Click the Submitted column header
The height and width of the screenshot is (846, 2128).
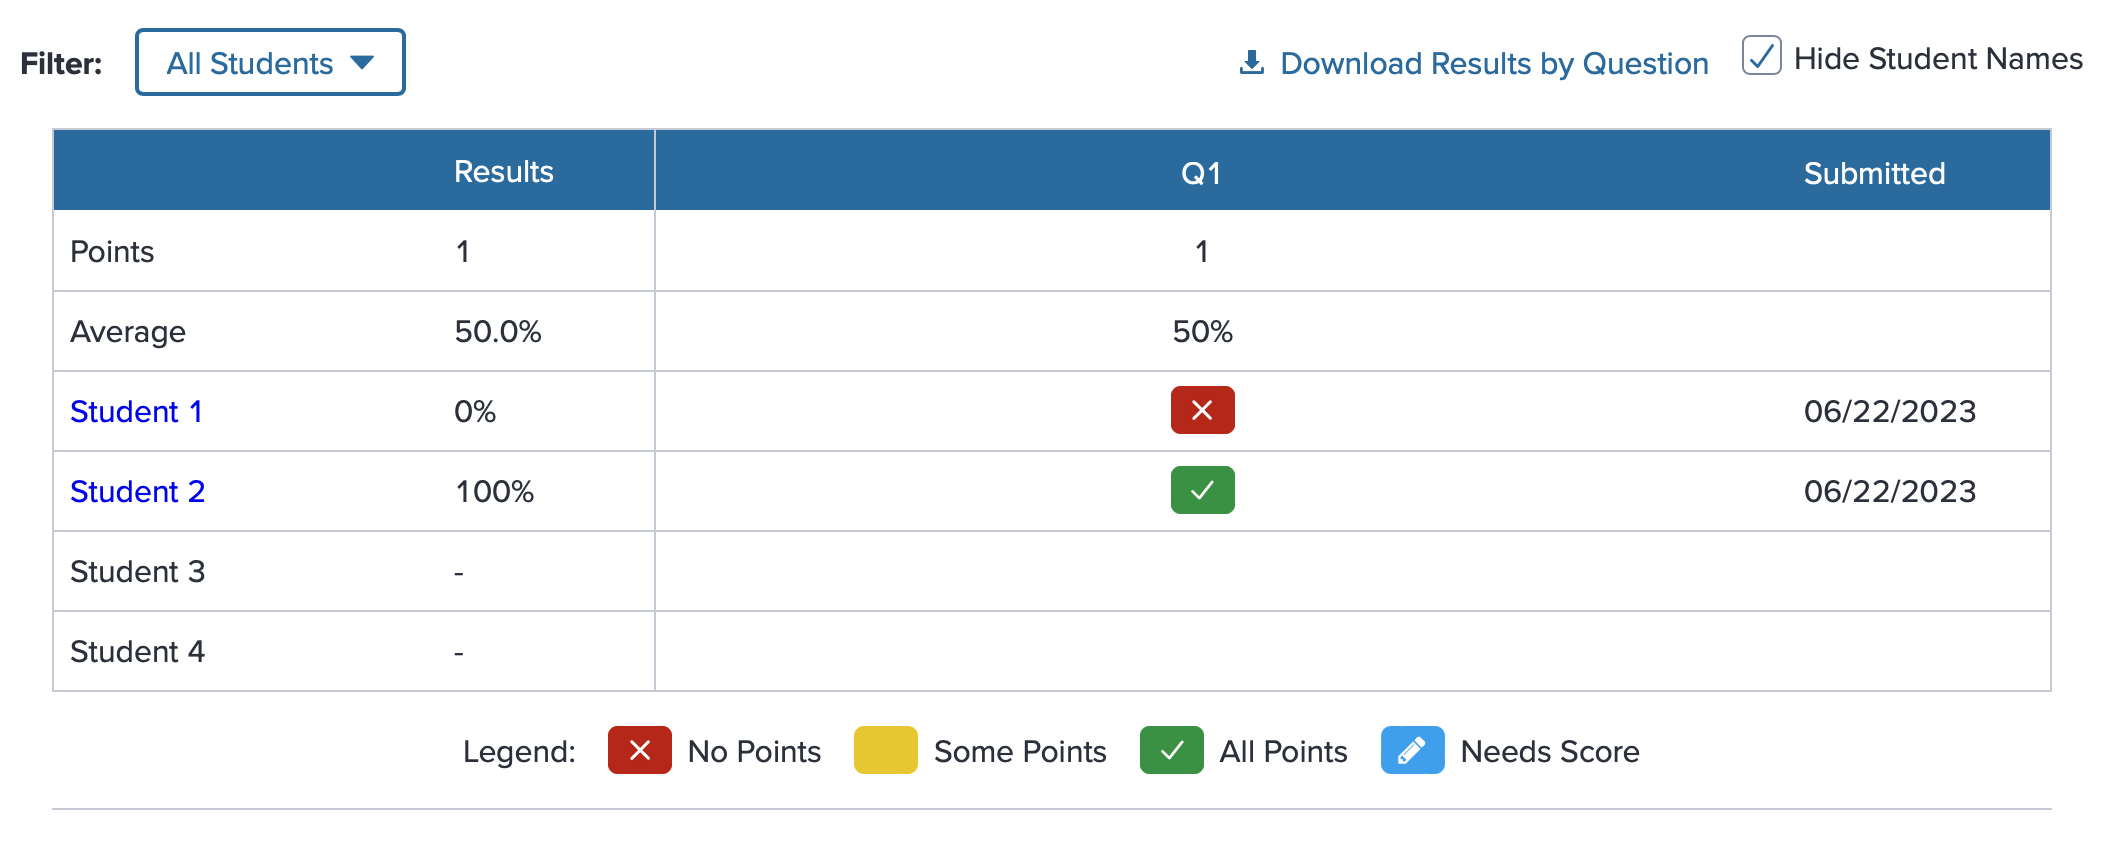(x=1874, y=173)
